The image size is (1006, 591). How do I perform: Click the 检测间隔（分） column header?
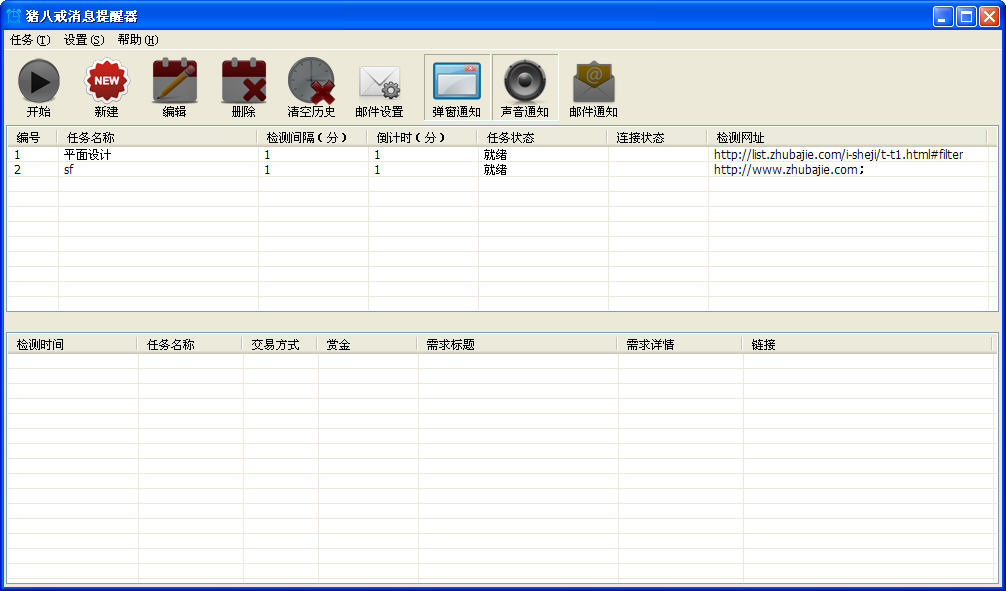[310, 137]
